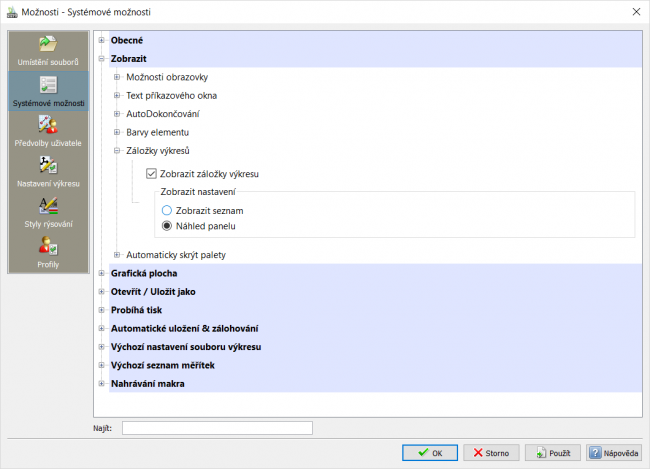Click the Otevřít / Uložit jako heading
The height and width of the screenshot is (469, 650).
coord(153,292)
